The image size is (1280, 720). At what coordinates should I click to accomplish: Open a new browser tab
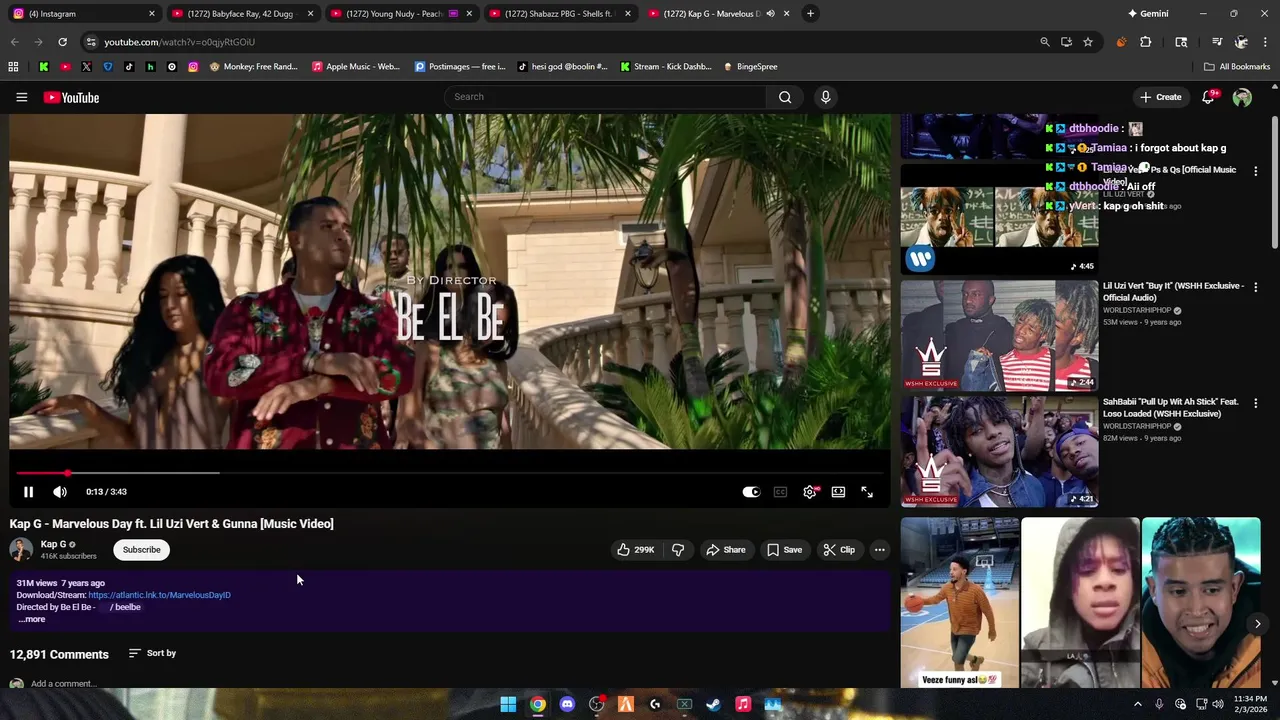tap(810, 14)
